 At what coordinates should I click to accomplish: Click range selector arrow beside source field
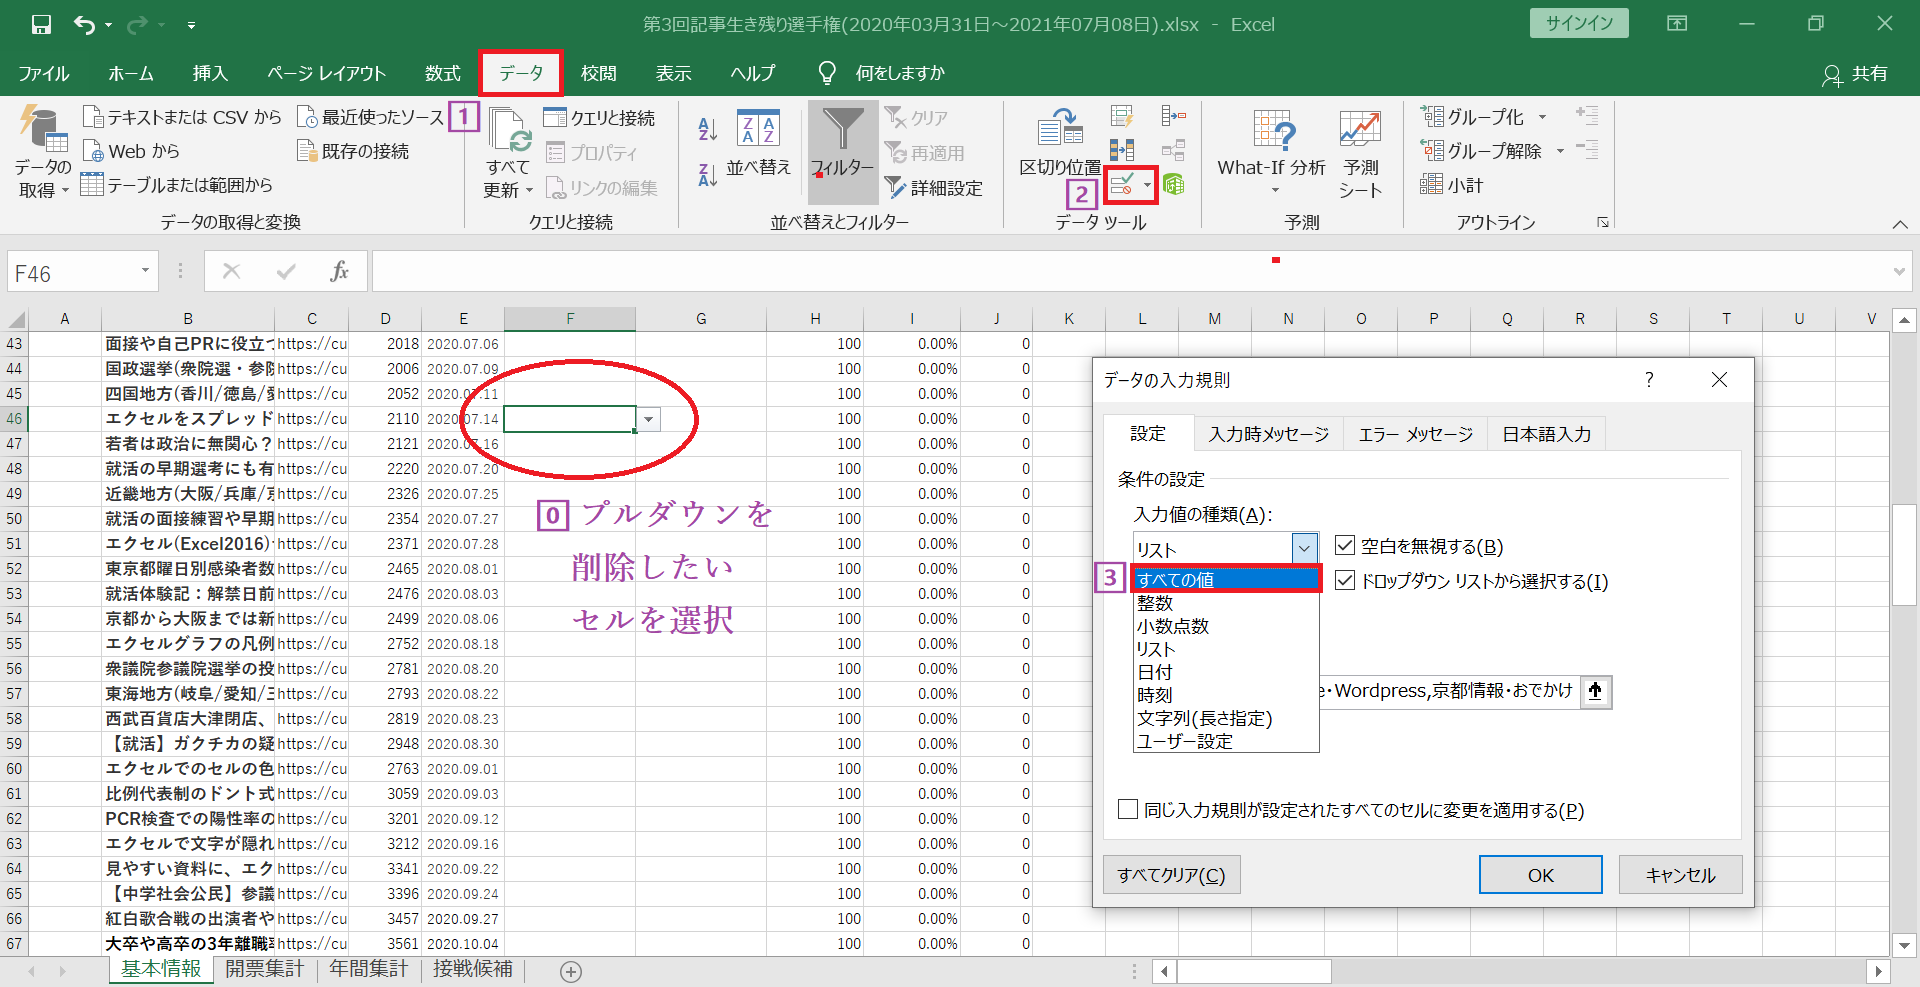(x=1595, y=691)
